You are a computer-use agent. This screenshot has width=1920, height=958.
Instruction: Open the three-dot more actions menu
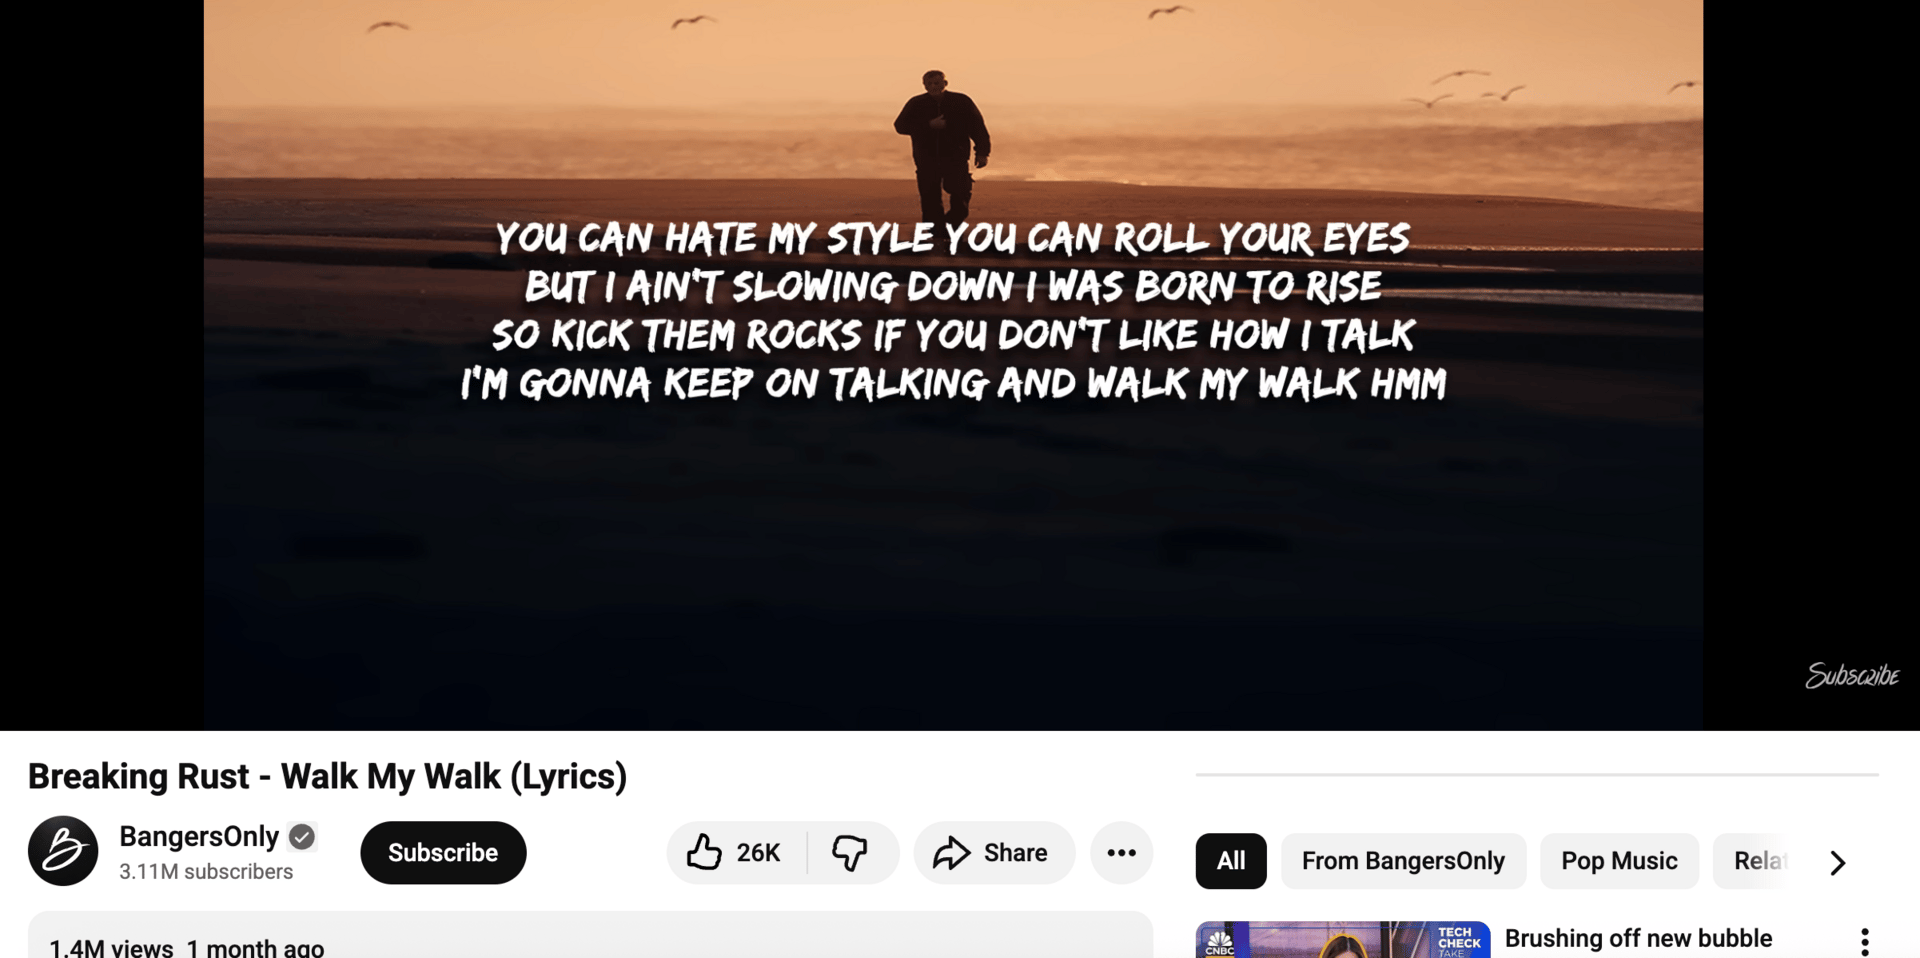[x=1121, y=853]
